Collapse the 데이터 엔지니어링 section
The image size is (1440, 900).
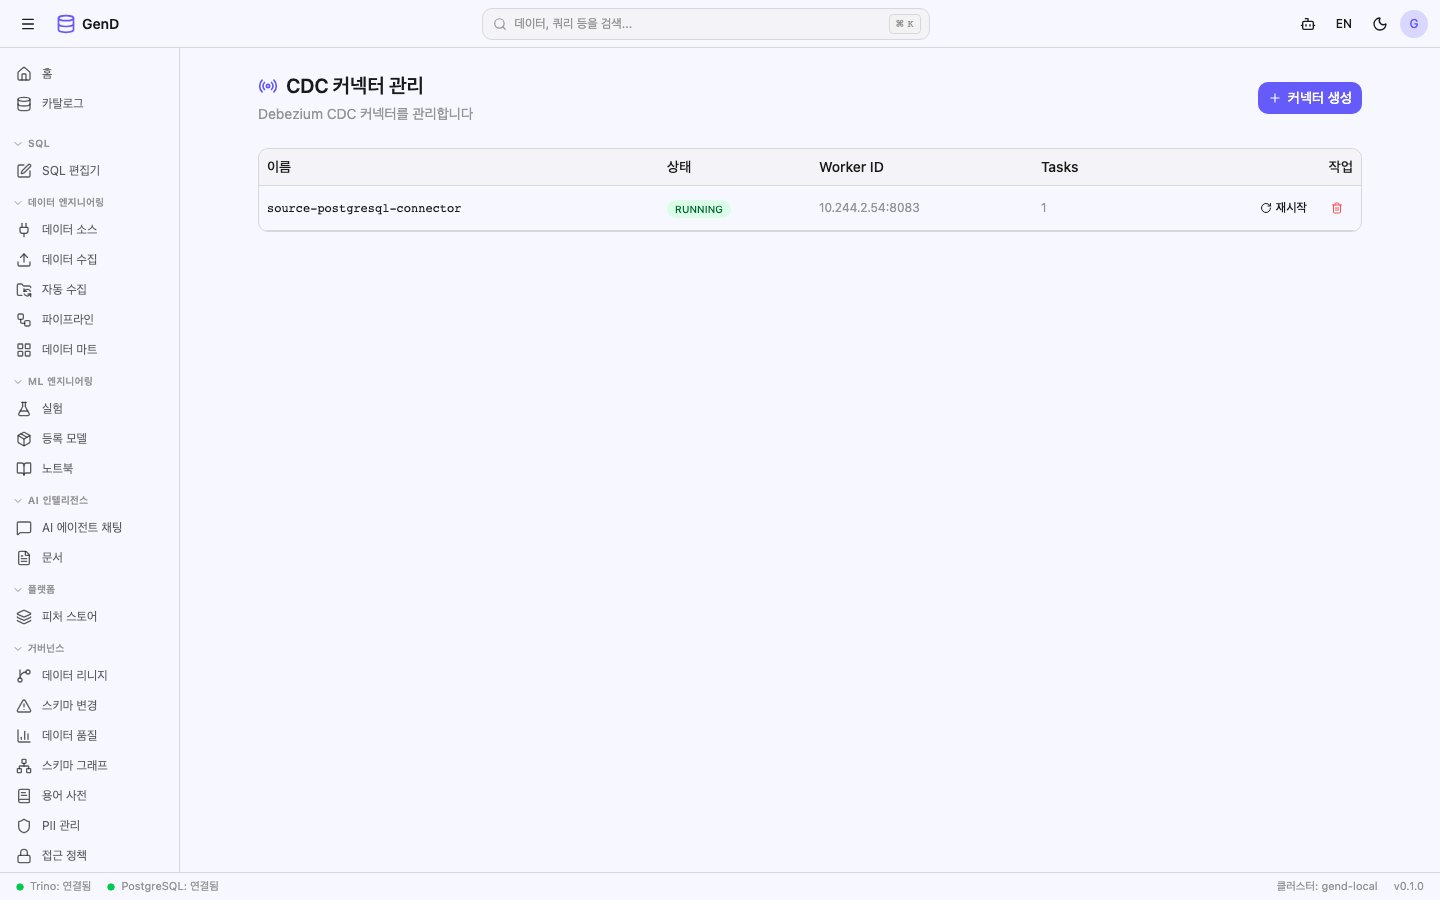tap(59, 203)
